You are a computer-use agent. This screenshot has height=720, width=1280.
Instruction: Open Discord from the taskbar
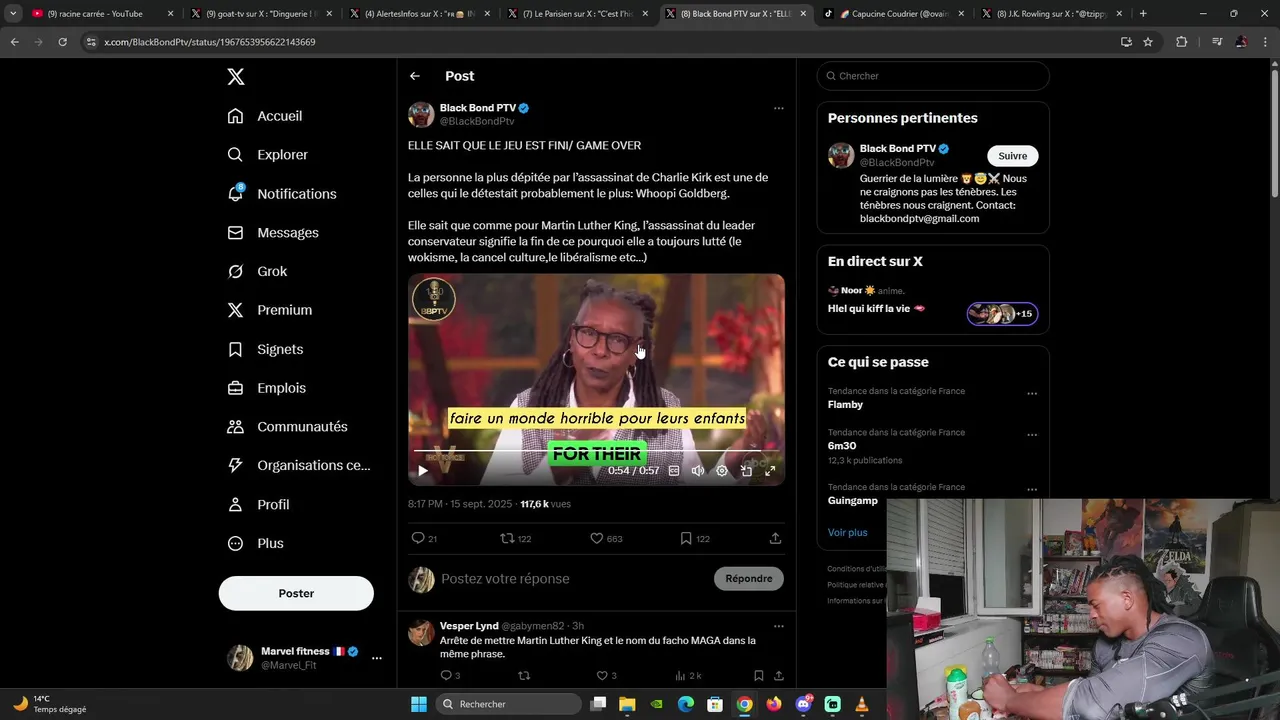pyautogui.click(x=803, y=704)
